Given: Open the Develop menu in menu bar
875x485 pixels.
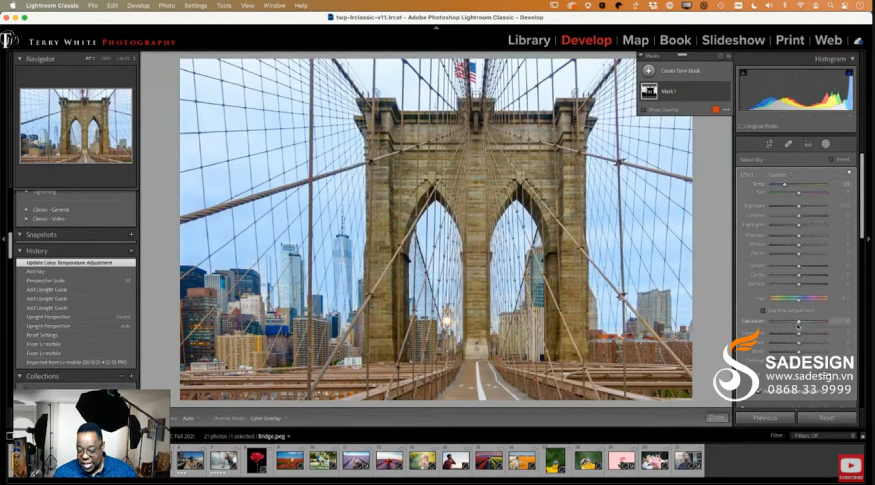Looking at the screenshot, I should 138,6.
